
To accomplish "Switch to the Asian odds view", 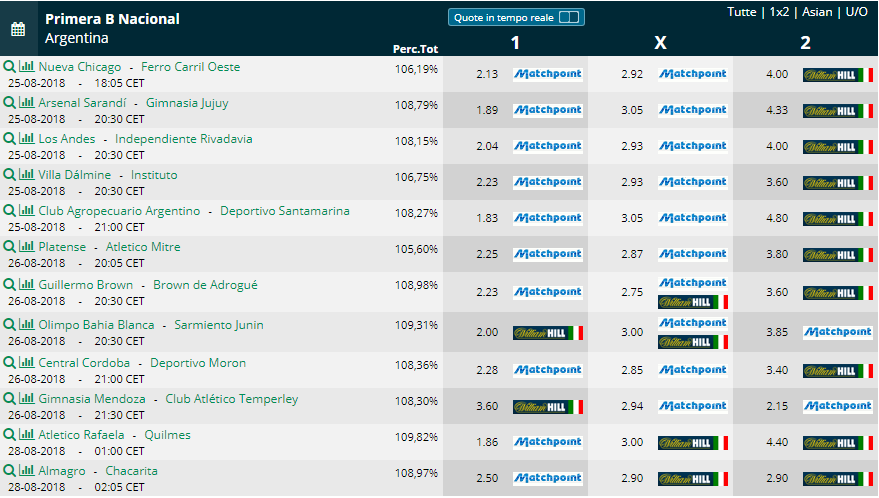I will click(x=817, y=12).
